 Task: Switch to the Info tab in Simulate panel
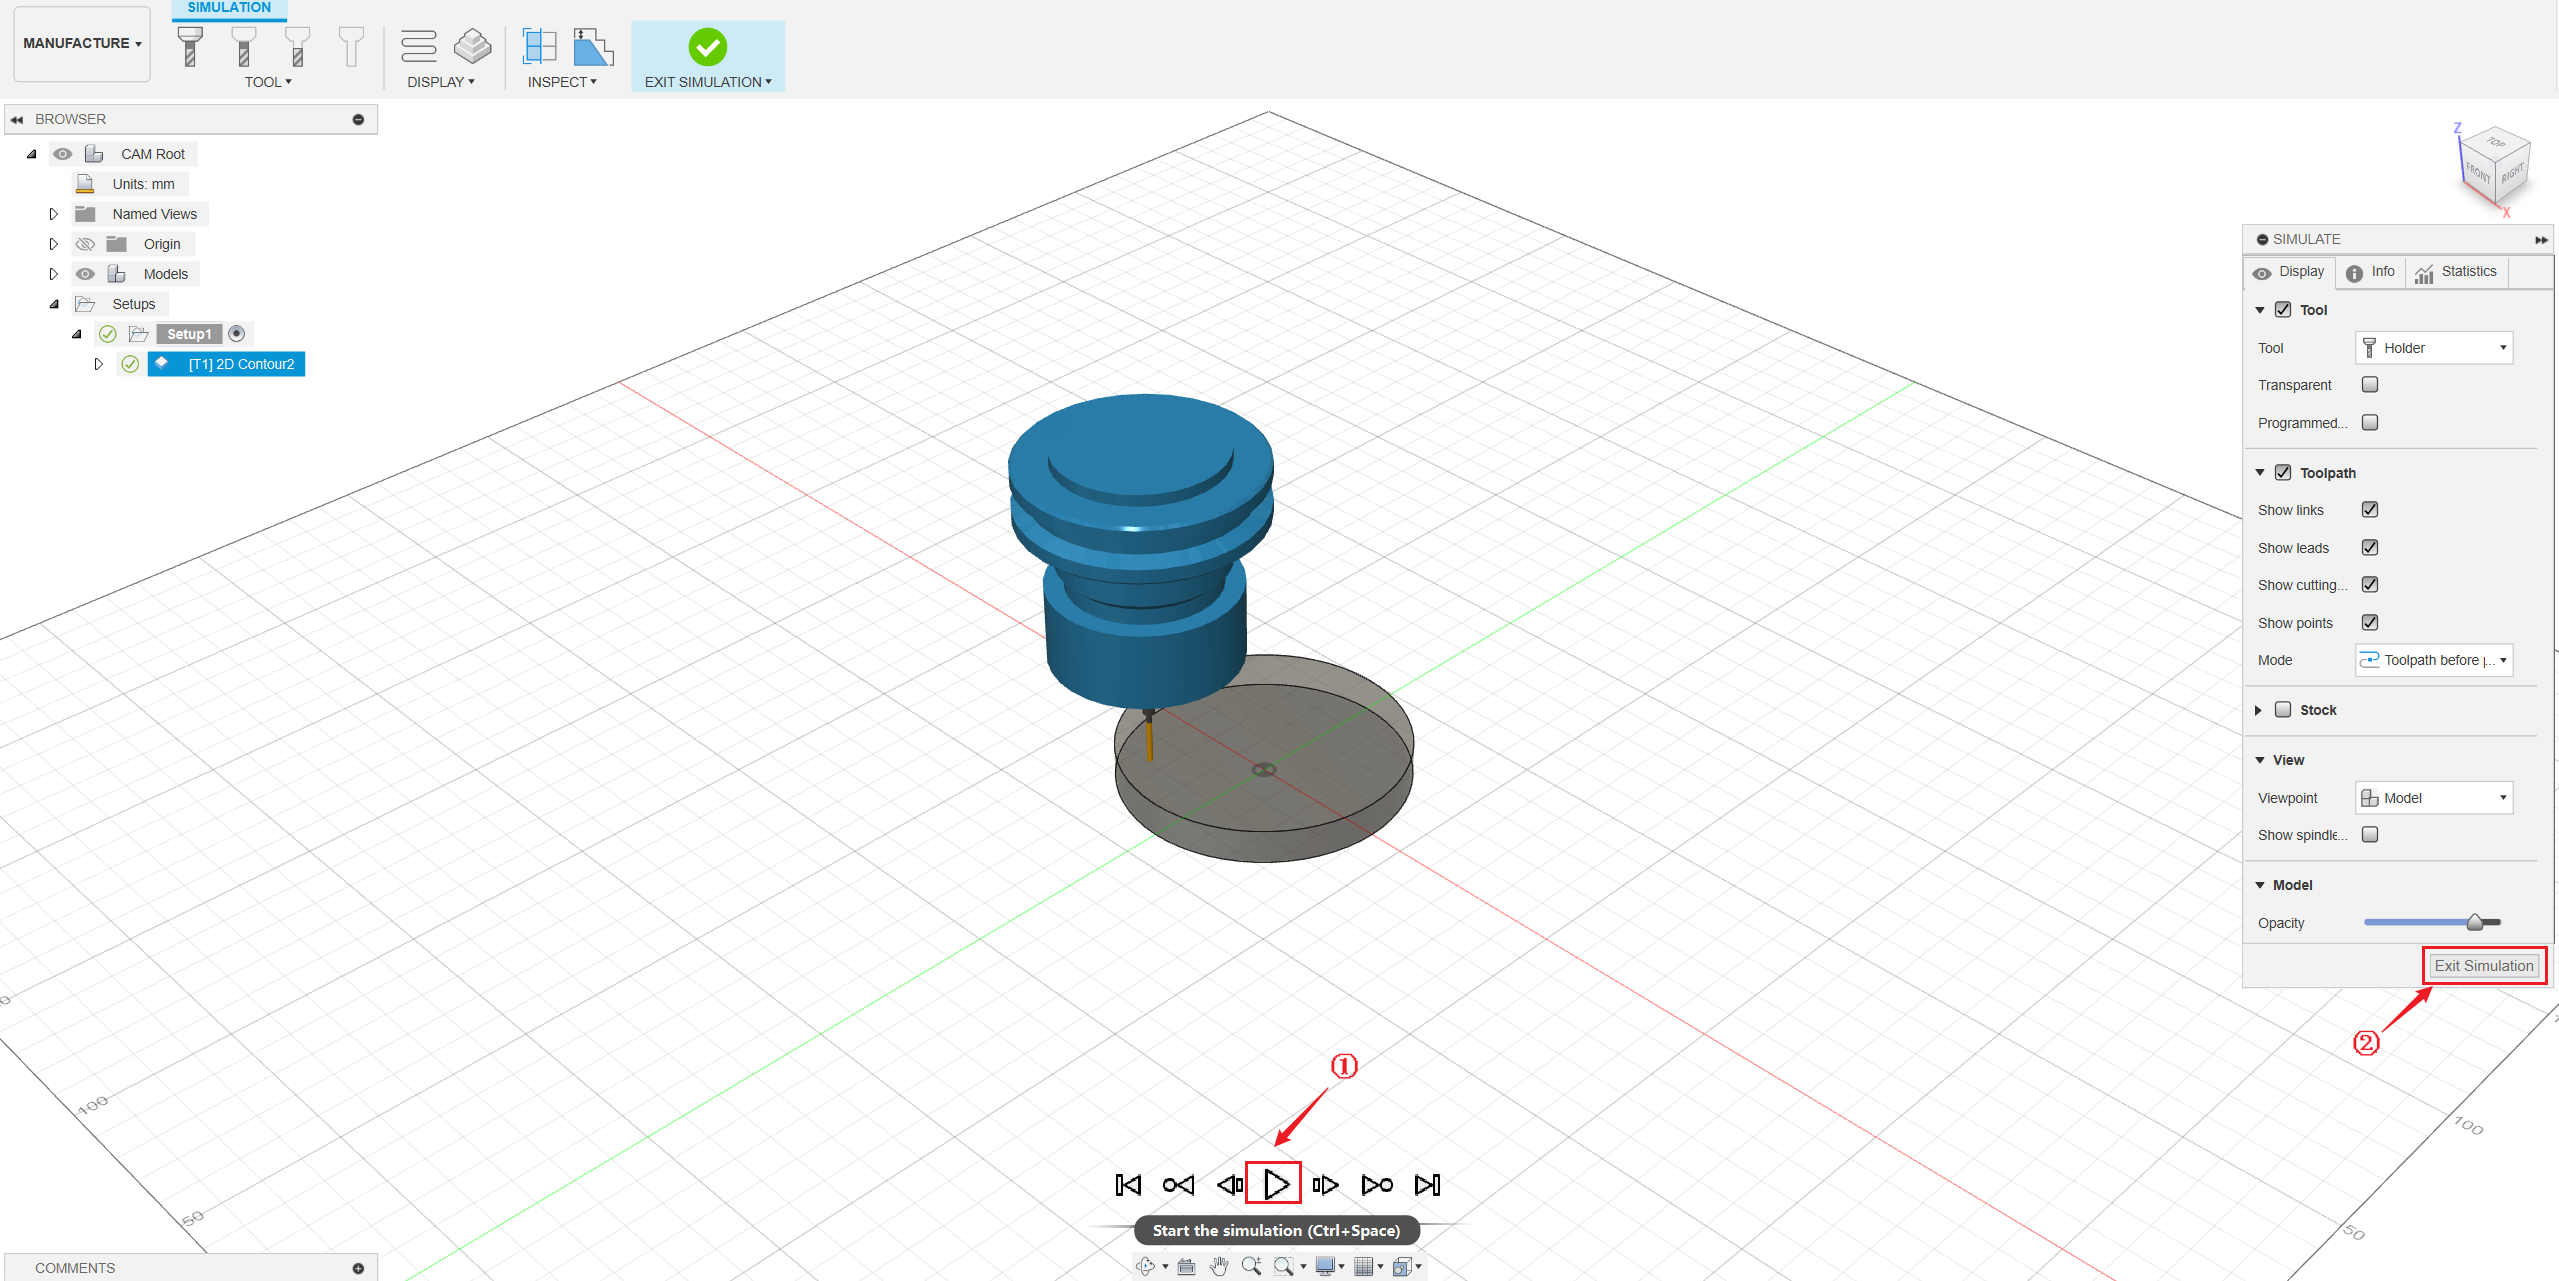[x=2370, y=271]
